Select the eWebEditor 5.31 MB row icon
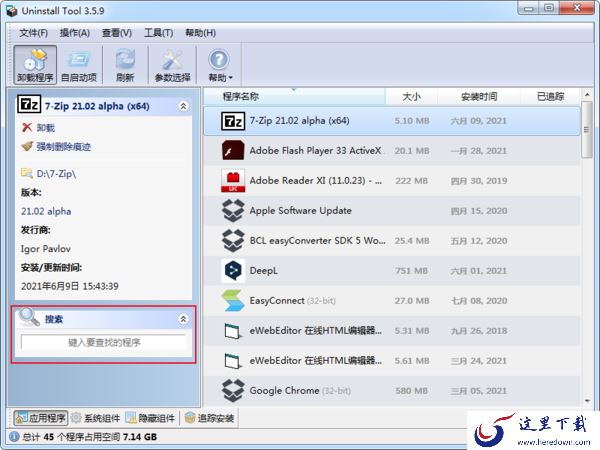The image size is (600, 450). point(233,331)
